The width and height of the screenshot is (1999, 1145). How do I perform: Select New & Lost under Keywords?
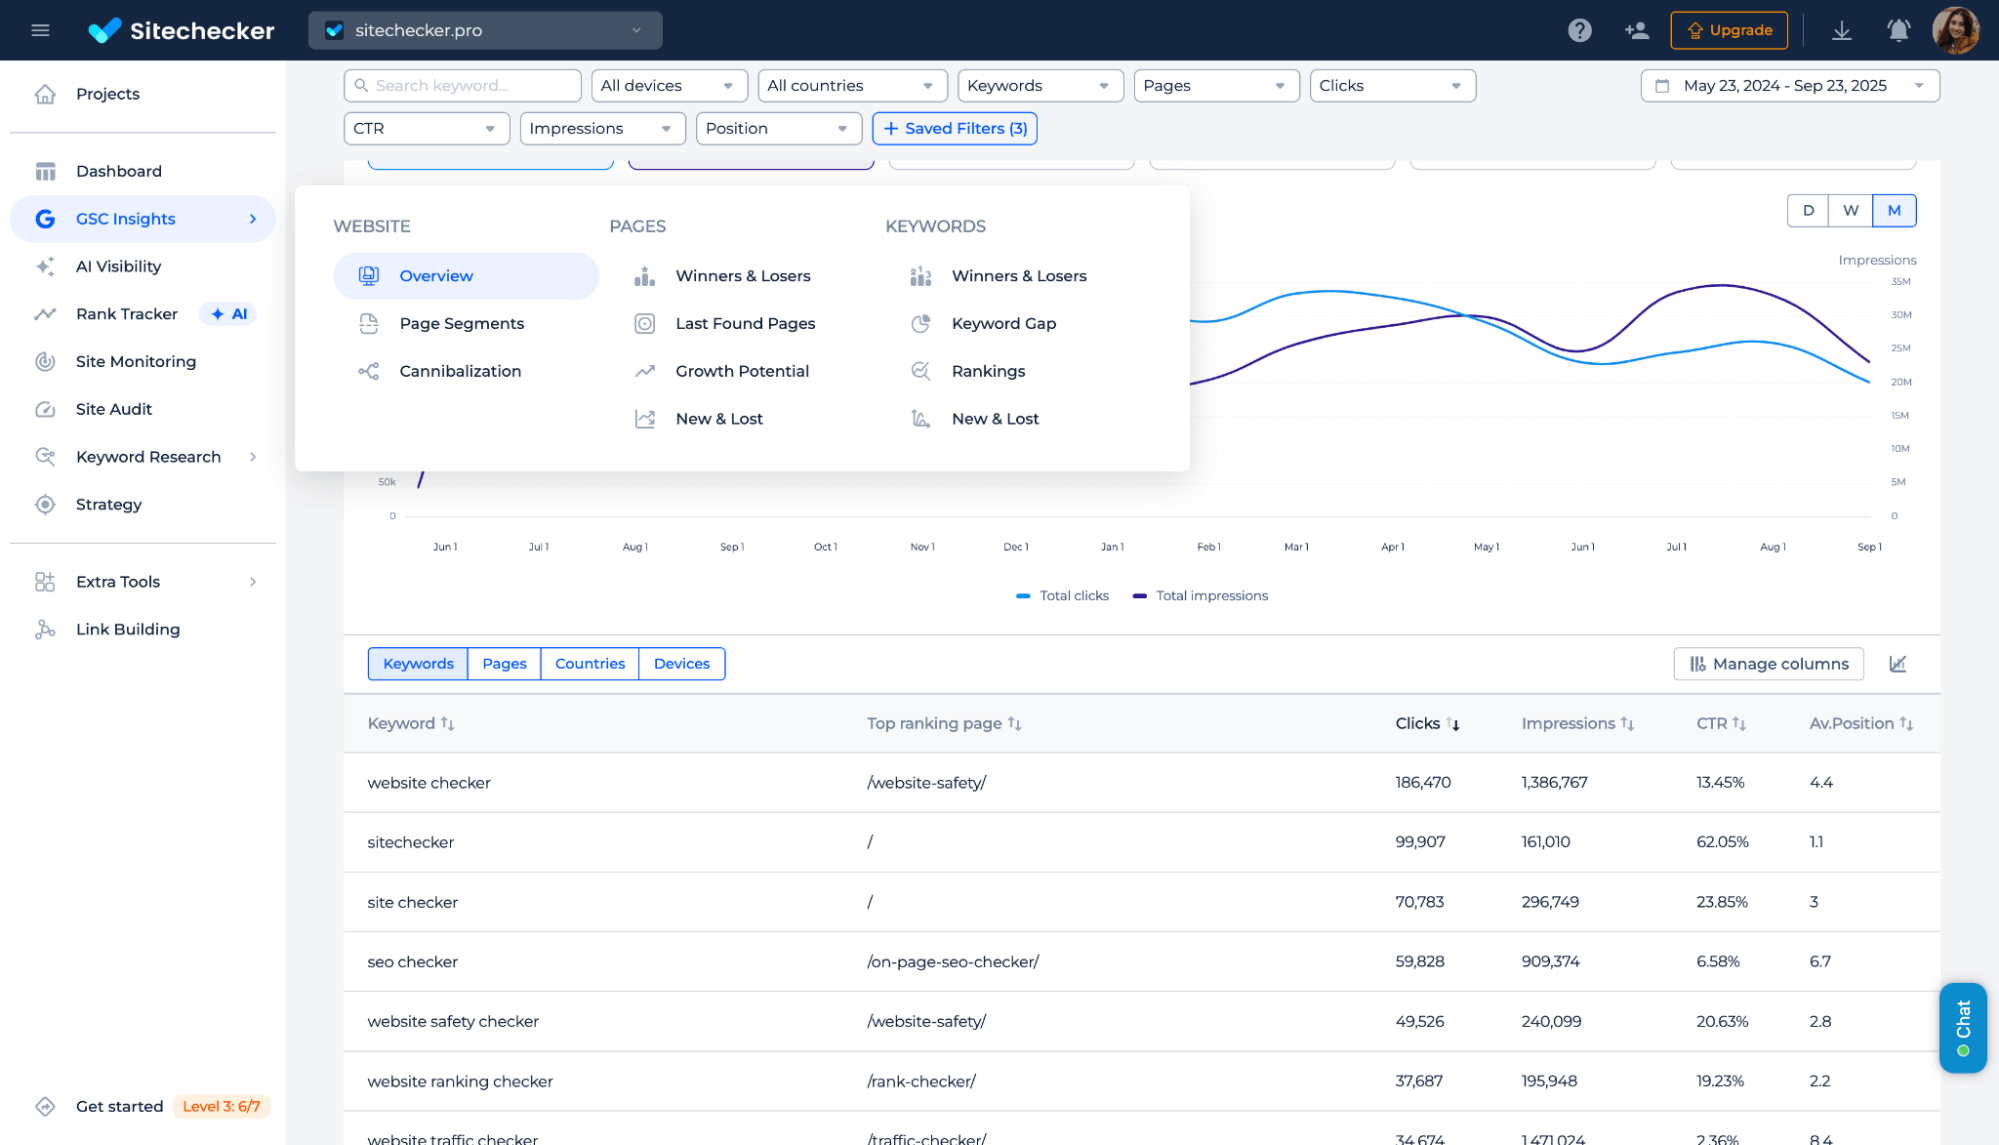[995, 419]
